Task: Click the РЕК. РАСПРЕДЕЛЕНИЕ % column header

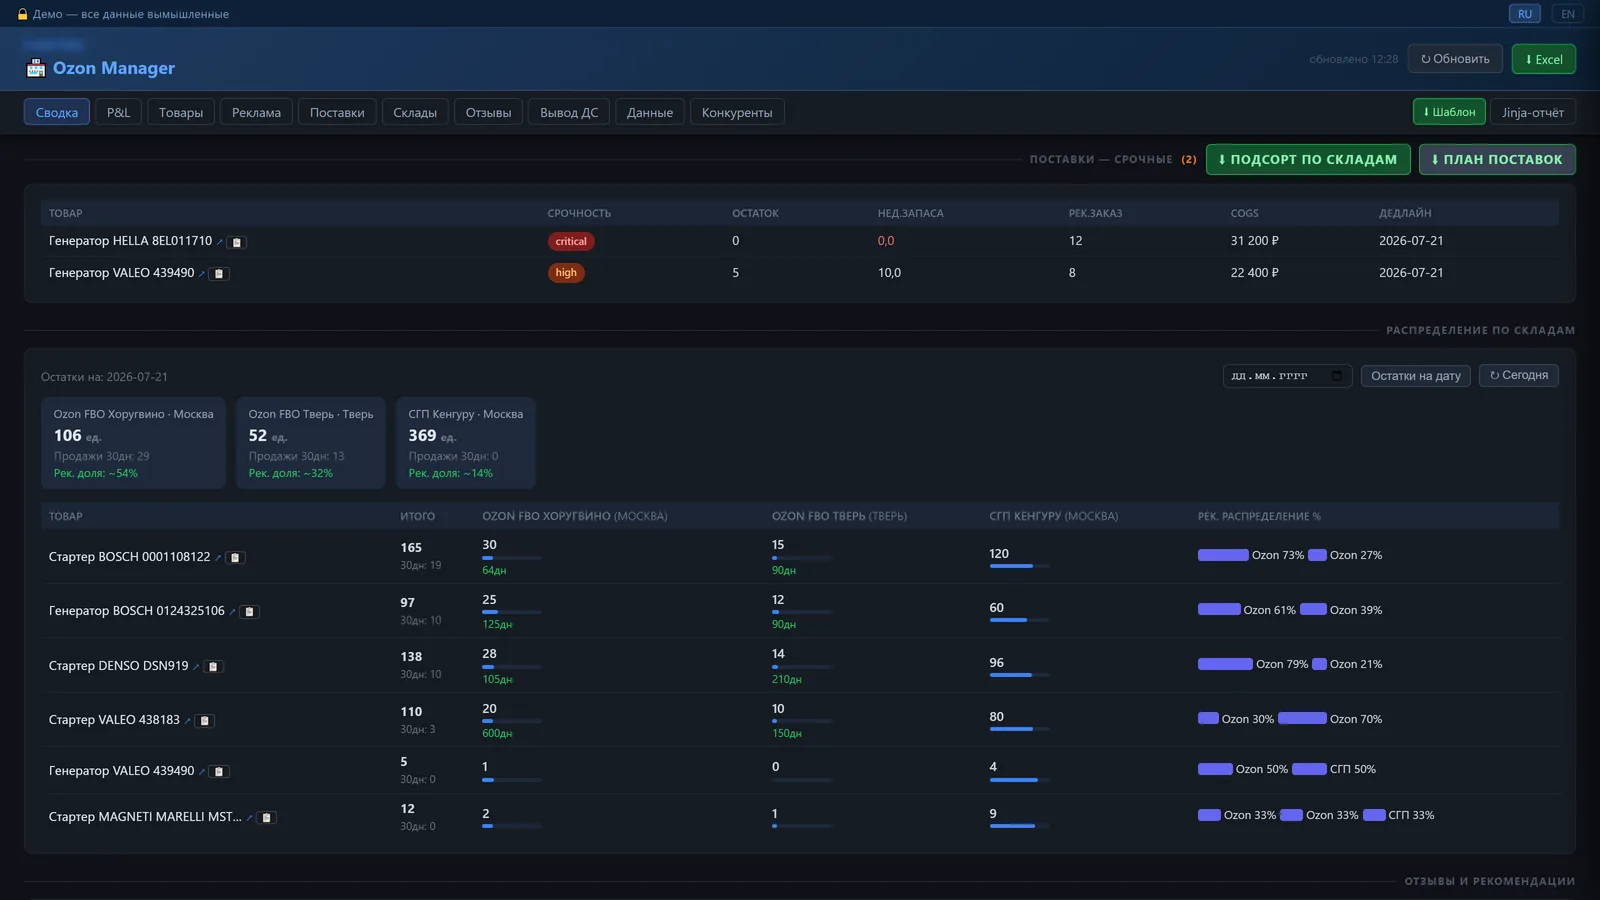Action: pos(1259,516)
